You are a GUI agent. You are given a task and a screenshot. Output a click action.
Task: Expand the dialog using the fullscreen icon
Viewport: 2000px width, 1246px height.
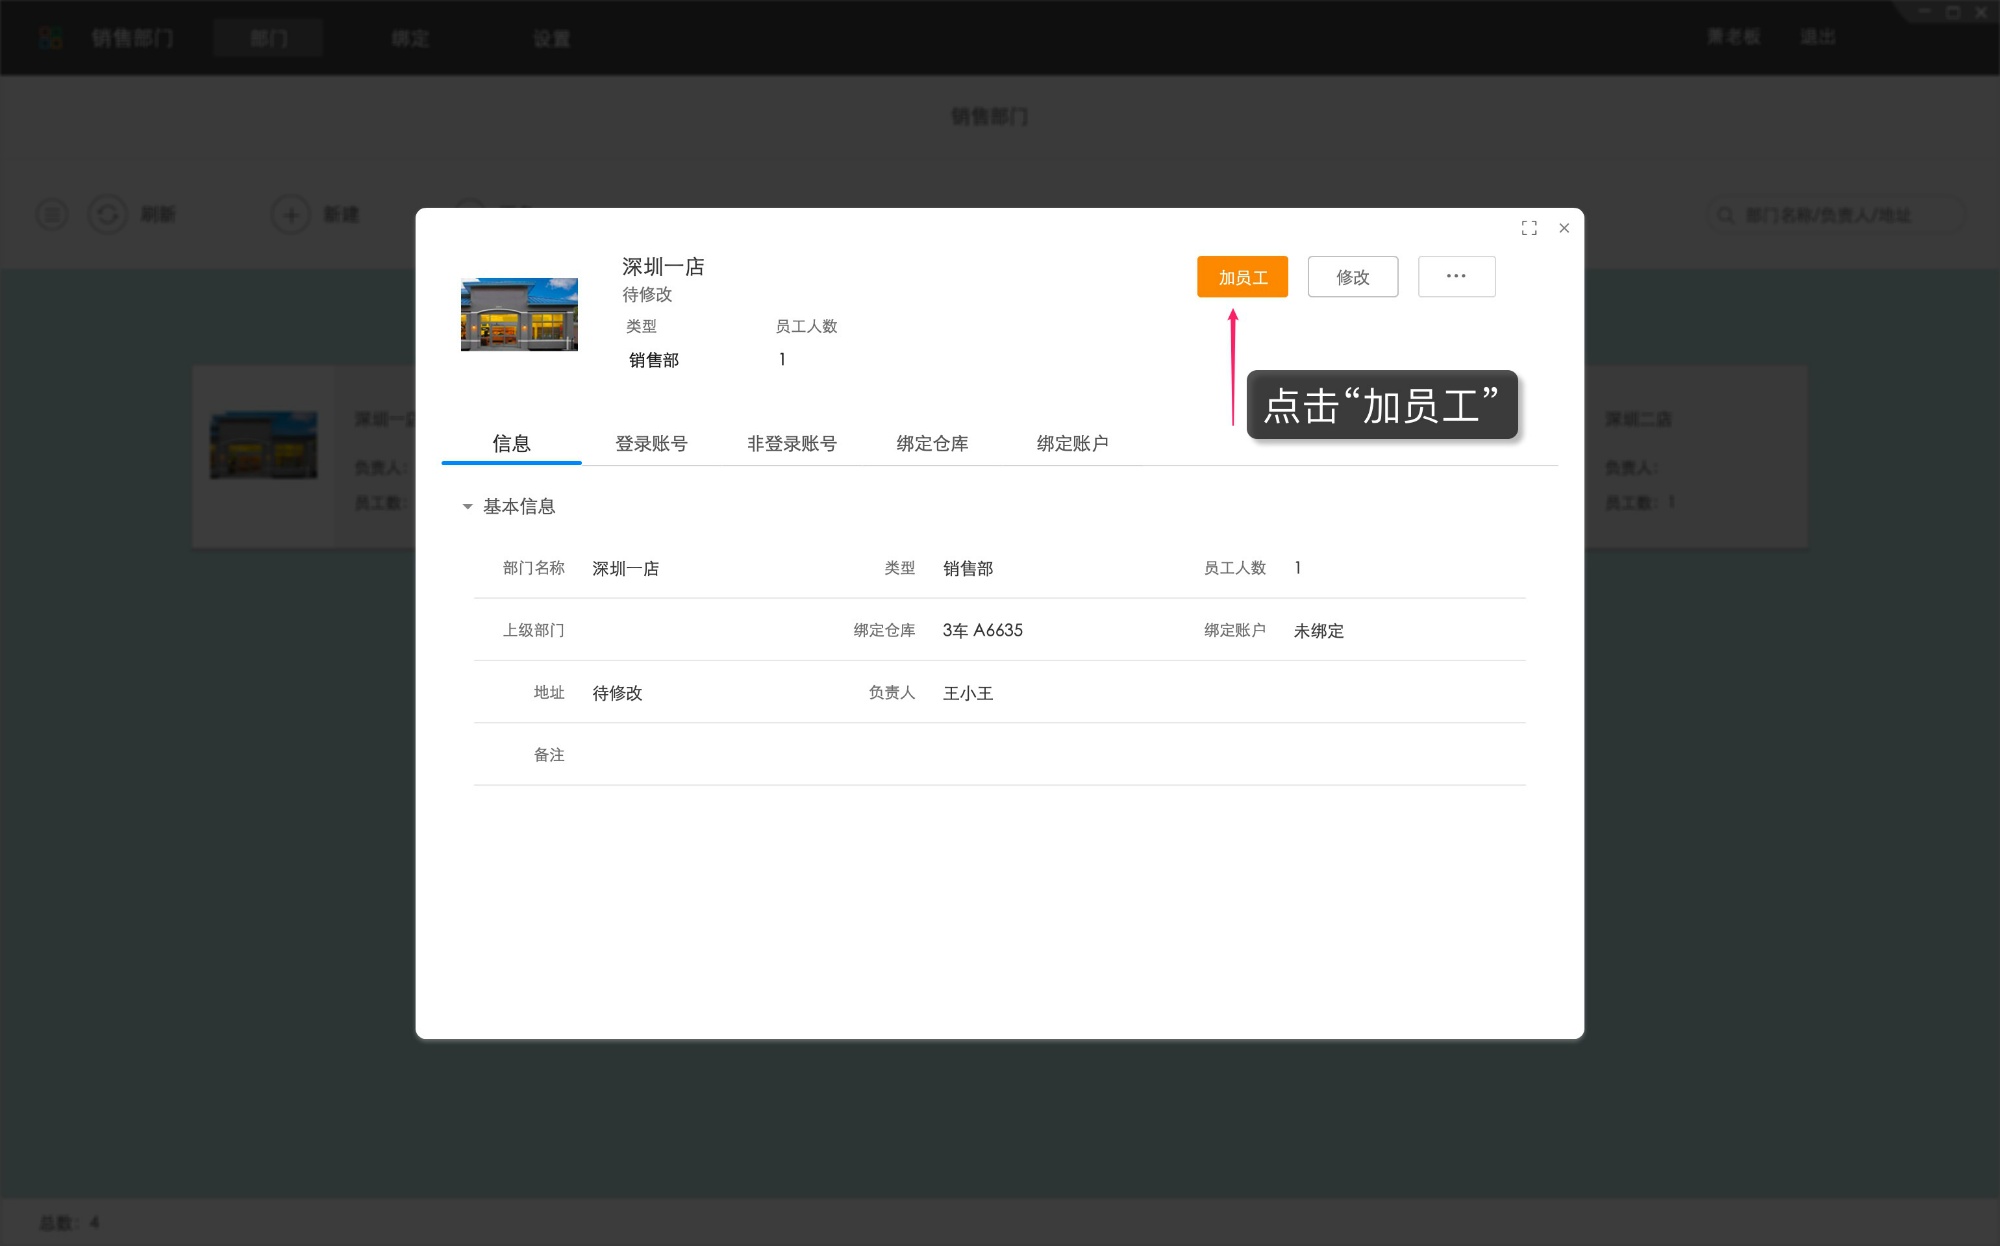point(1529,228)
